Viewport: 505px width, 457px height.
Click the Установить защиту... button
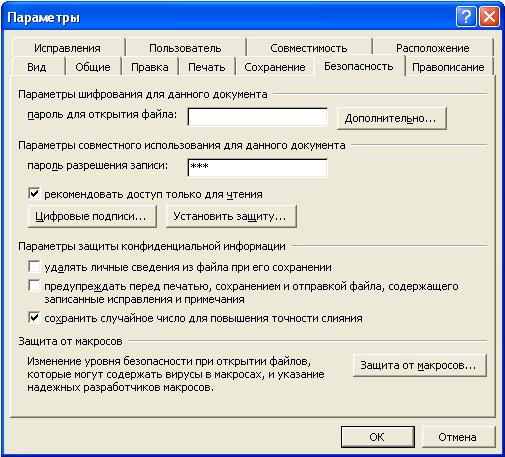(x=231, y=216)
